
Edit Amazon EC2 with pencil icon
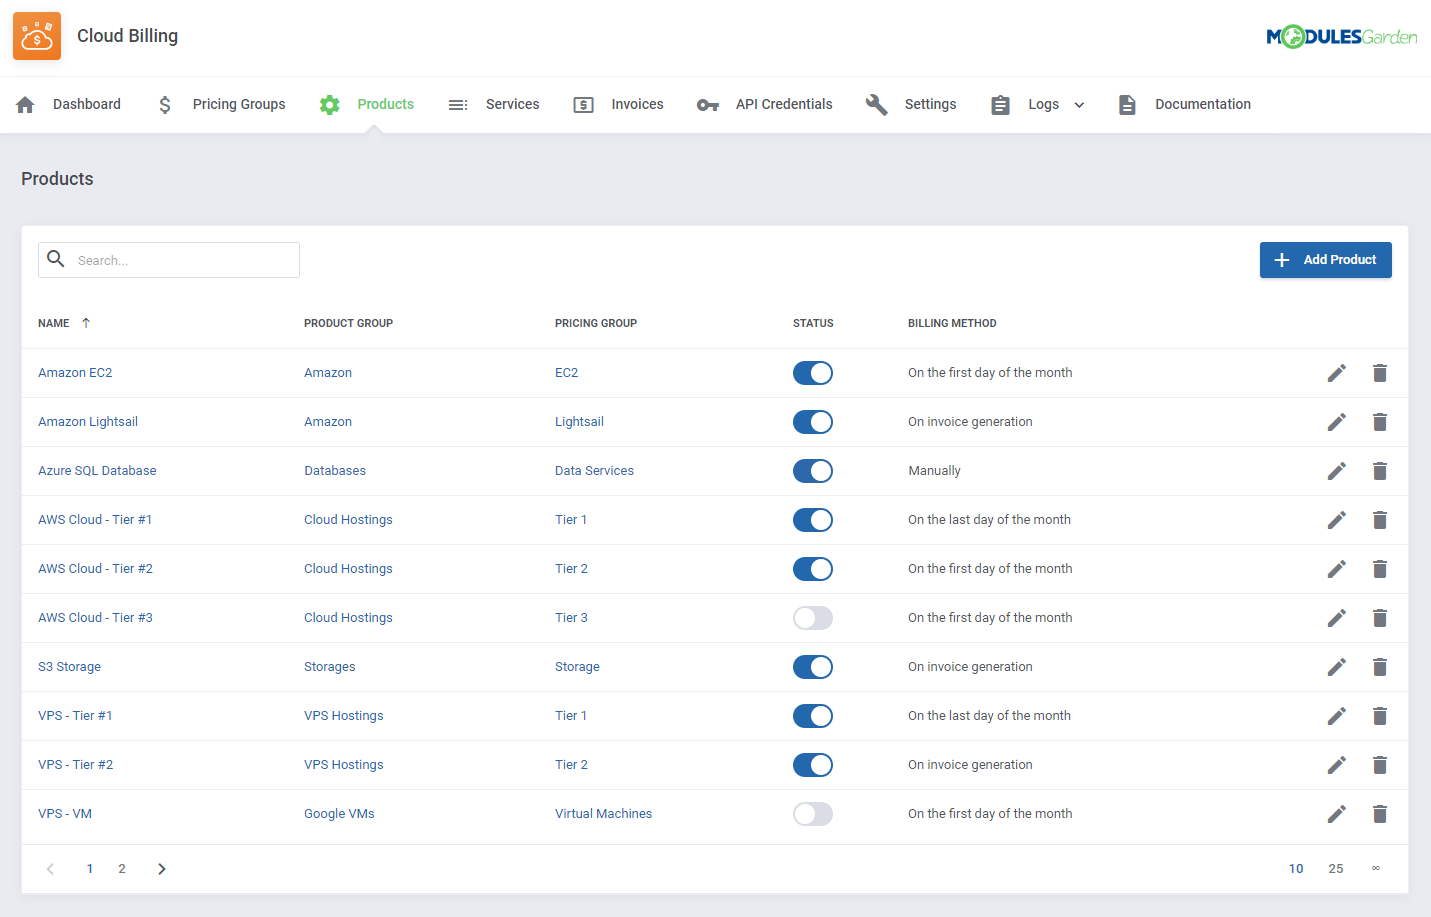click(x=1337, y=373)
